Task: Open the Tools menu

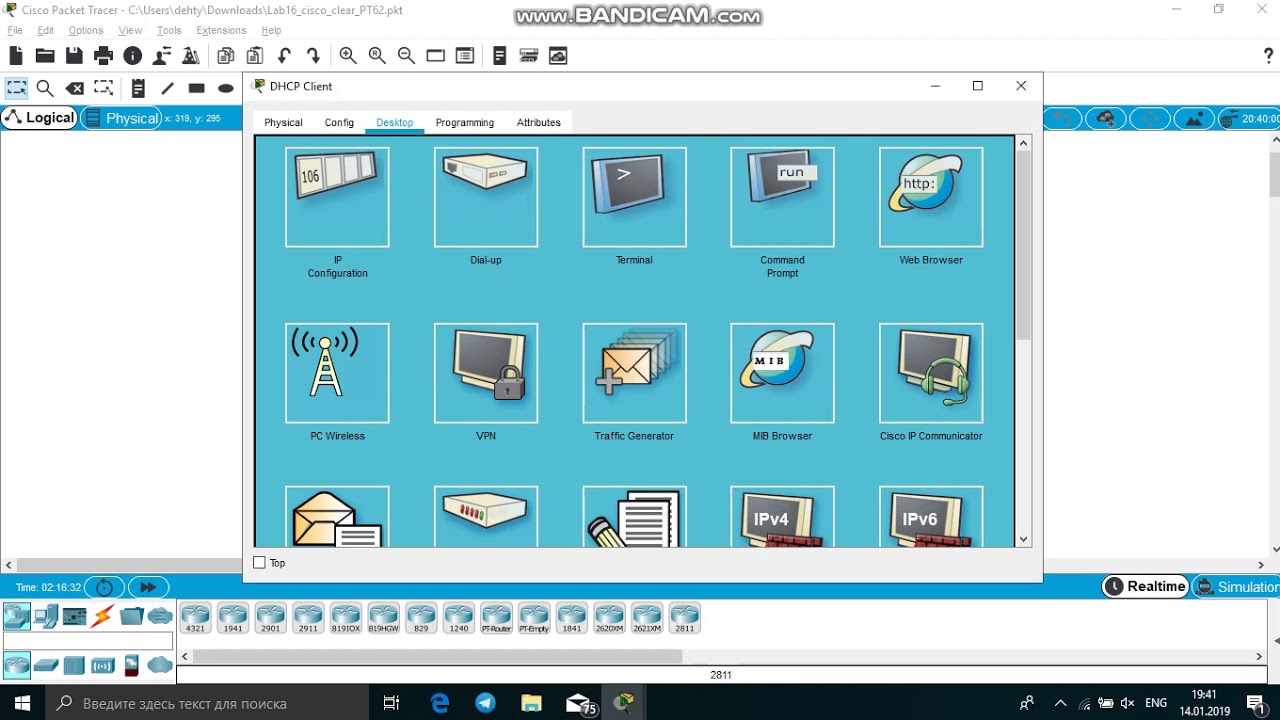Action: coord(169,31)
